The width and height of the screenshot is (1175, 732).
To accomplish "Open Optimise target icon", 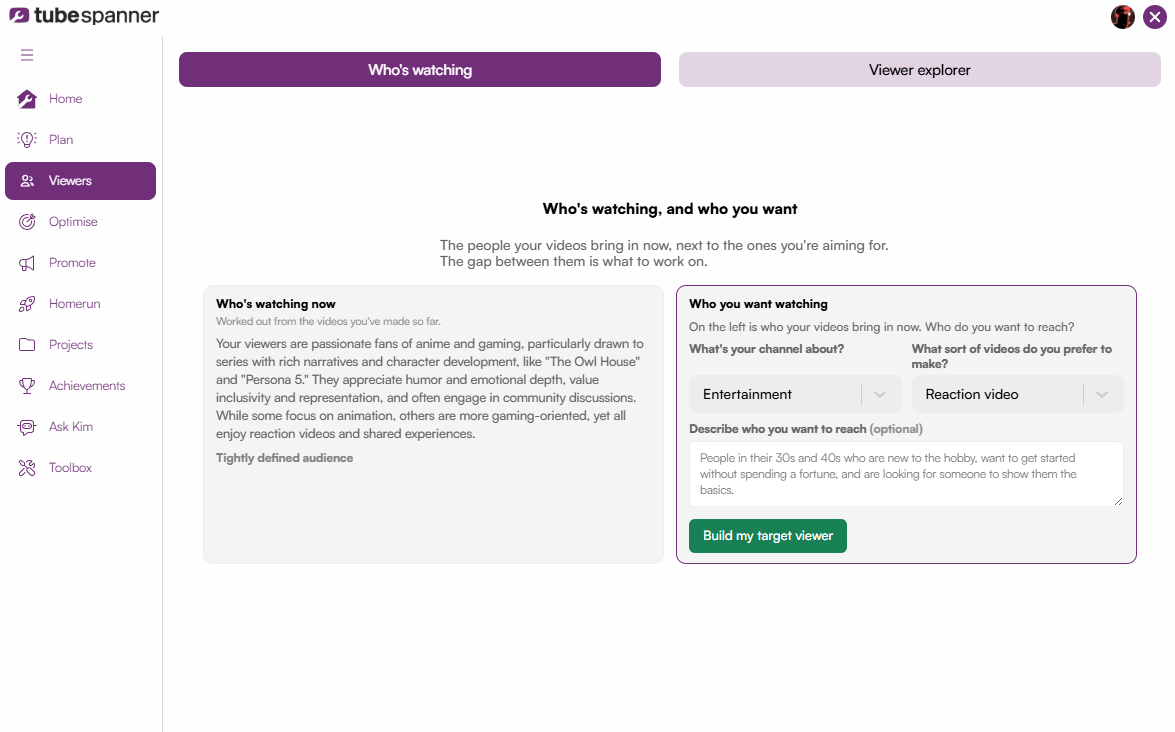I will (x=27, y=222).
